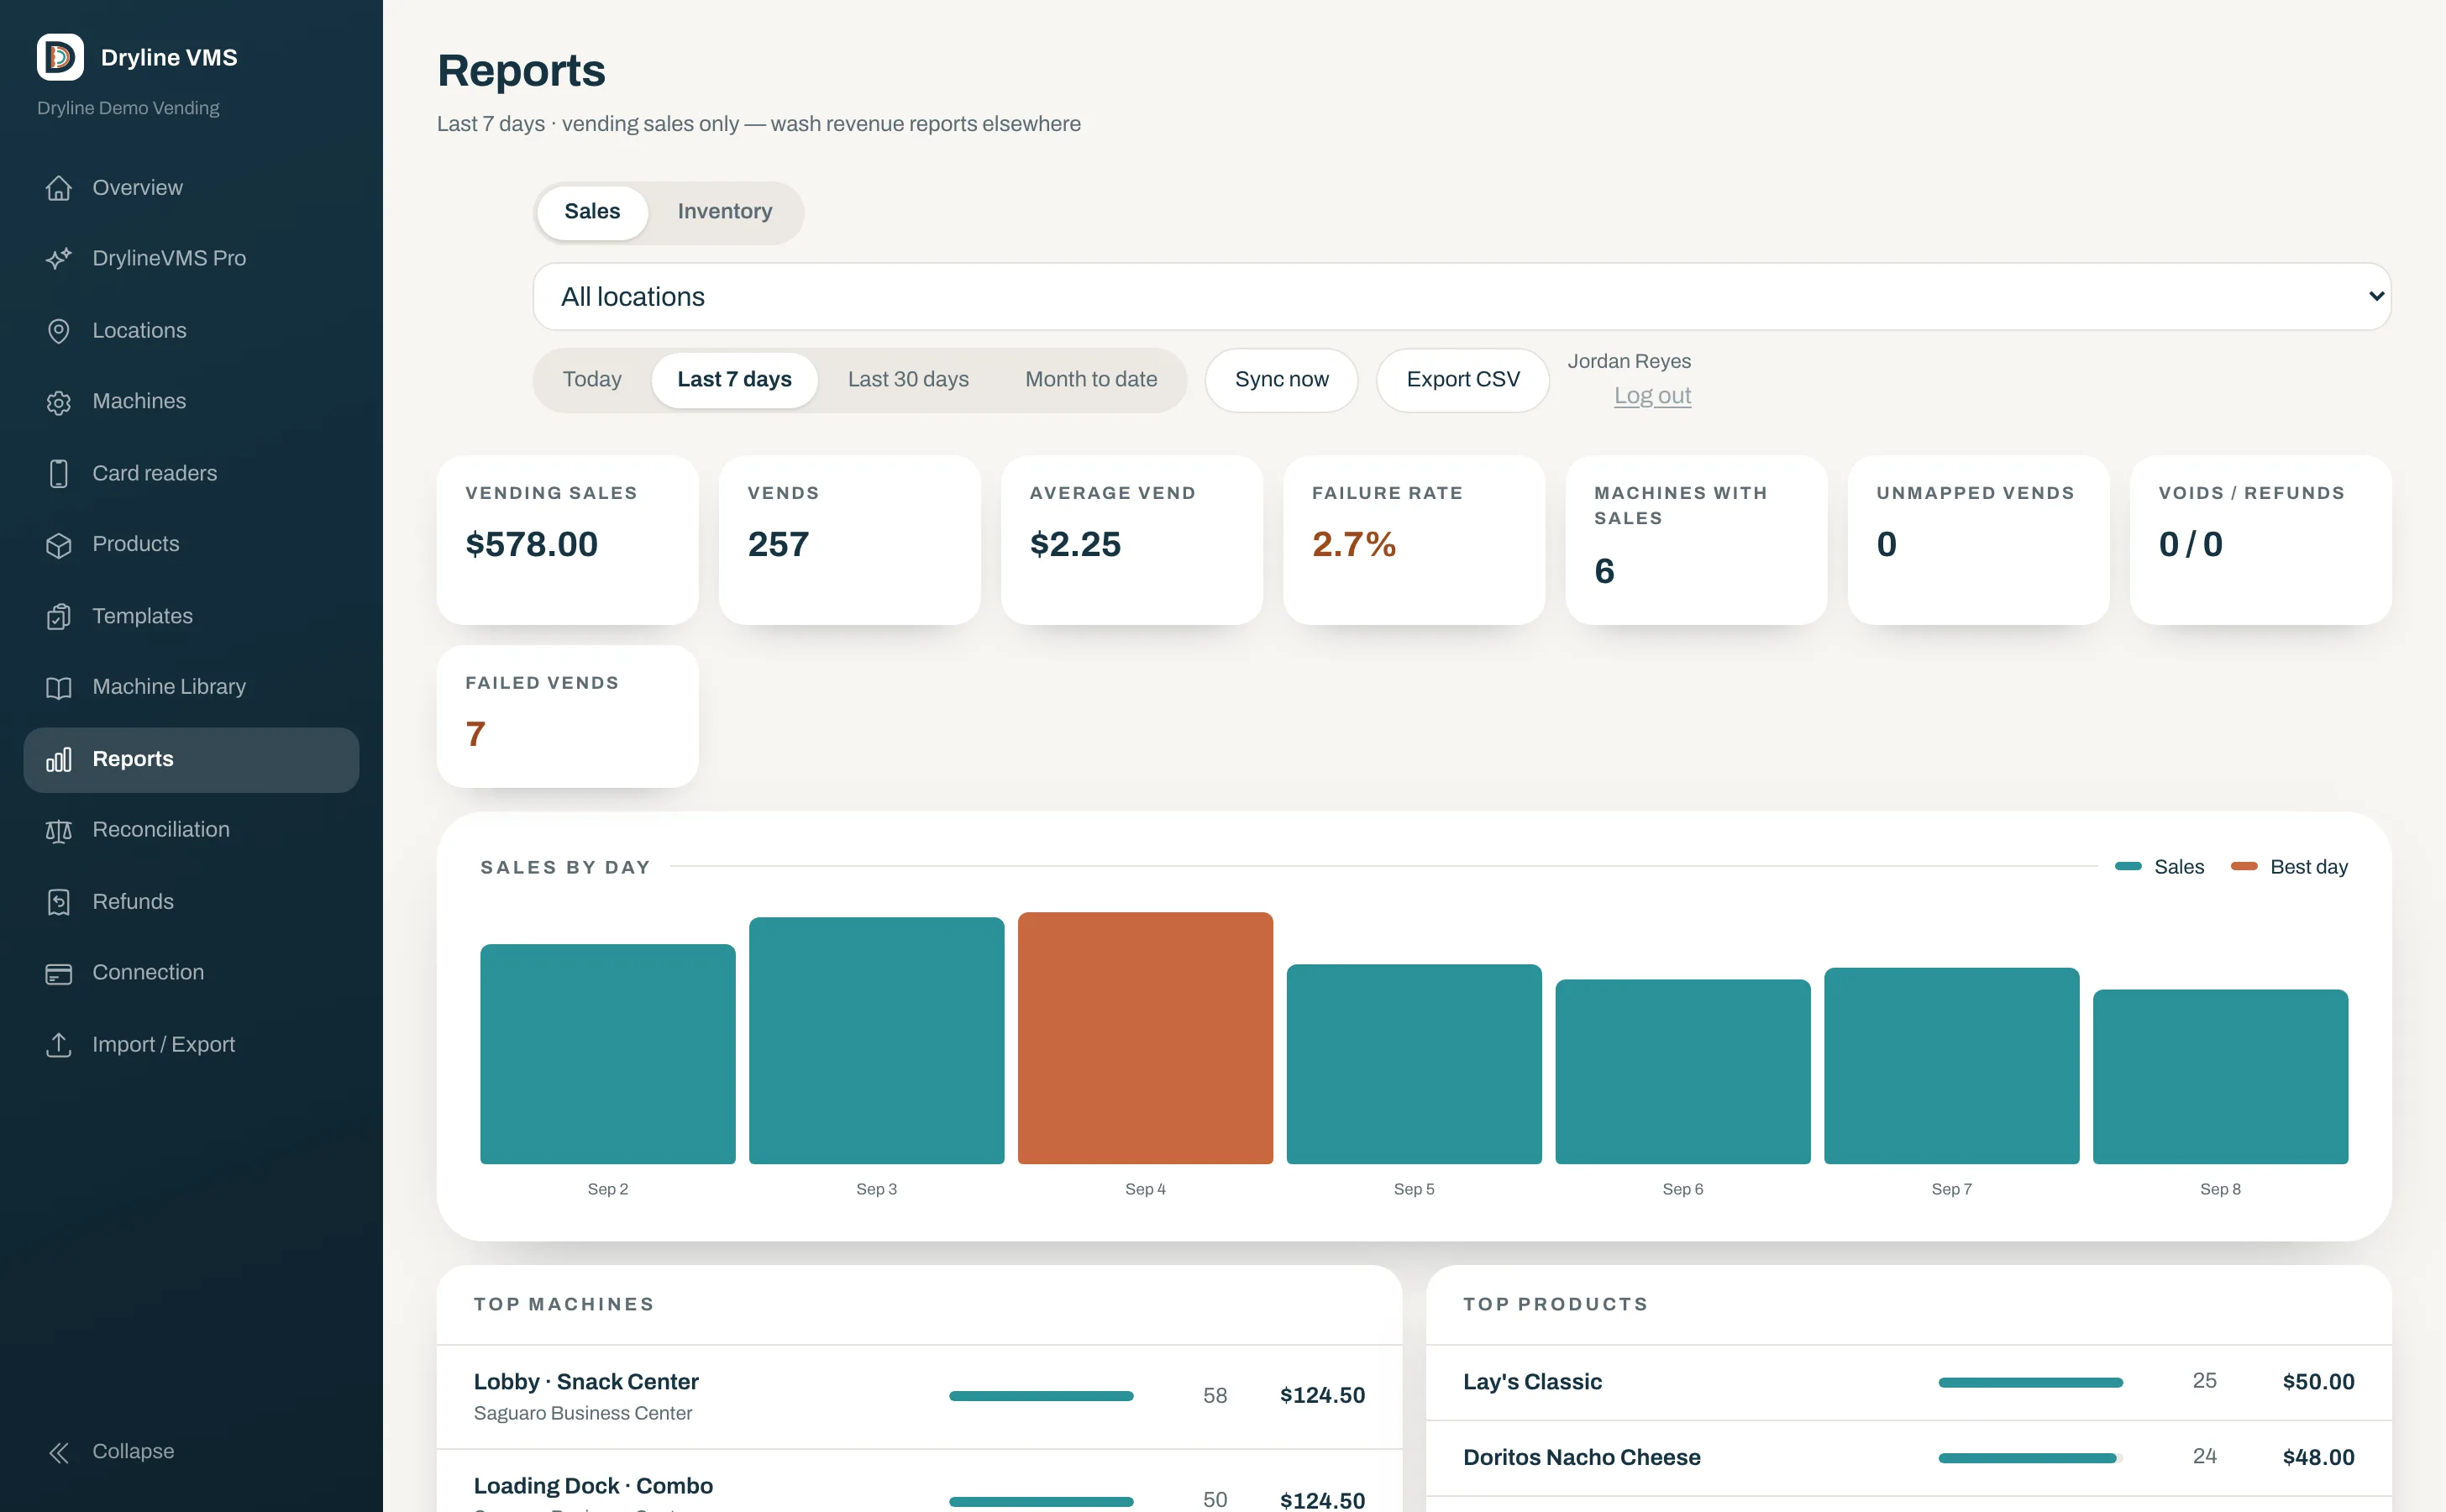Screen dimensions: 2446x1512
Task: Go to the Refunds page
Action: click(191, 902)
